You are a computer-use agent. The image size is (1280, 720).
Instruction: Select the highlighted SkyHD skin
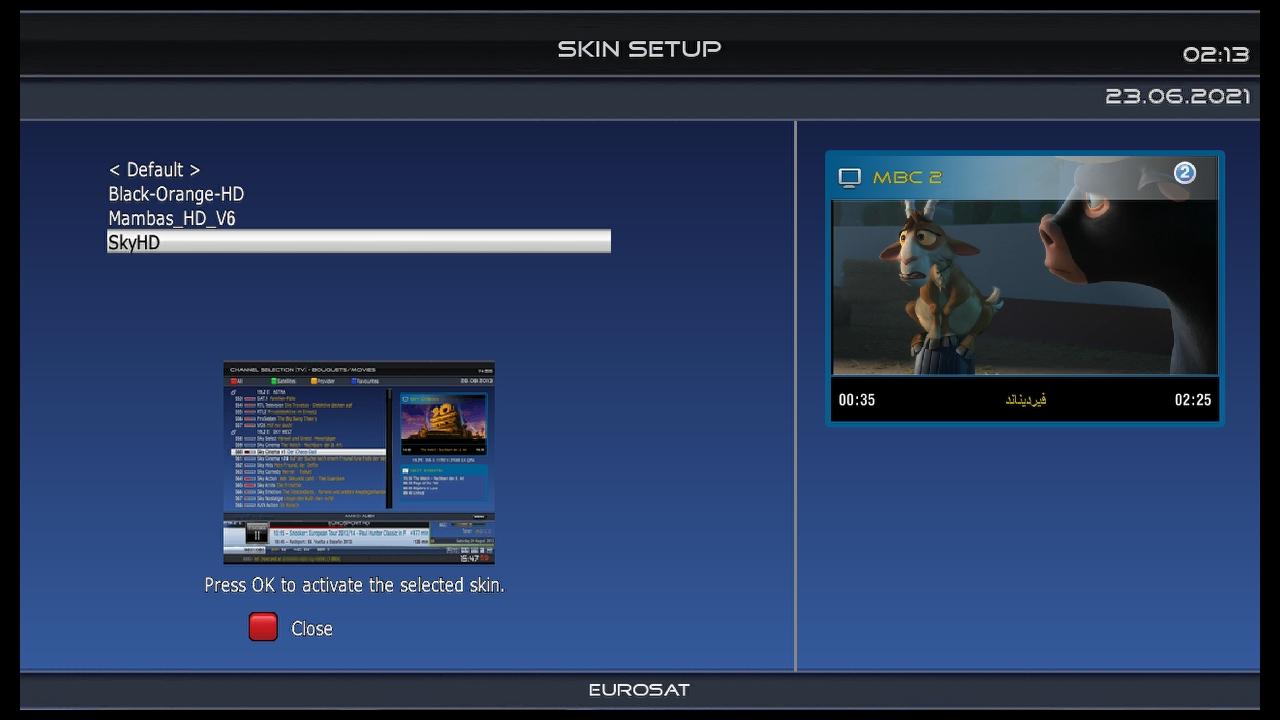[x=358, y=242]
